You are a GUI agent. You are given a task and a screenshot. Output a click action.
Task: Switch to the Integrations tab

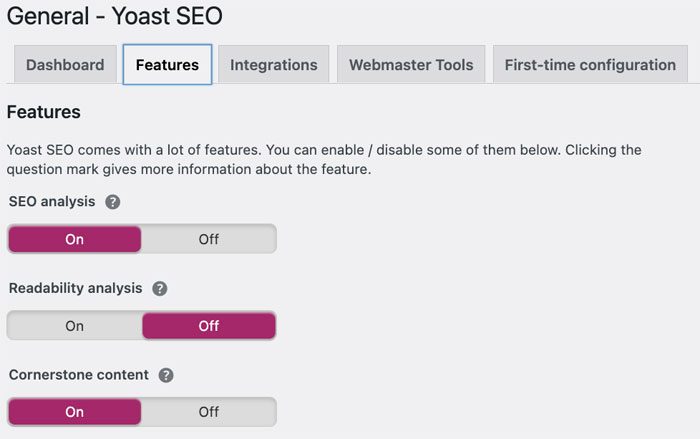[273, 65]
